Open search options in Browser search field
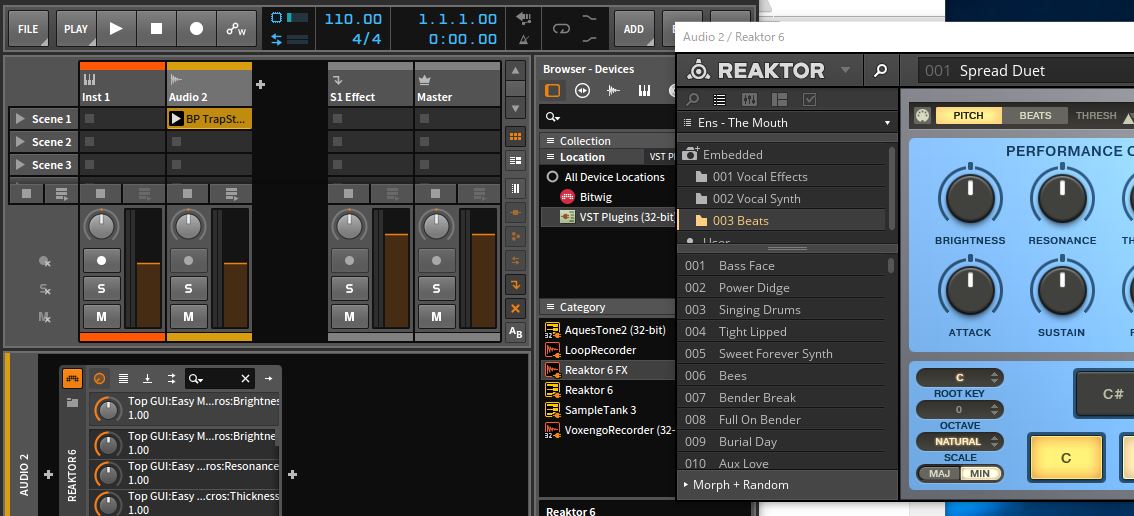The height and width of the screenshot is (516, 1134). point(553,117)
